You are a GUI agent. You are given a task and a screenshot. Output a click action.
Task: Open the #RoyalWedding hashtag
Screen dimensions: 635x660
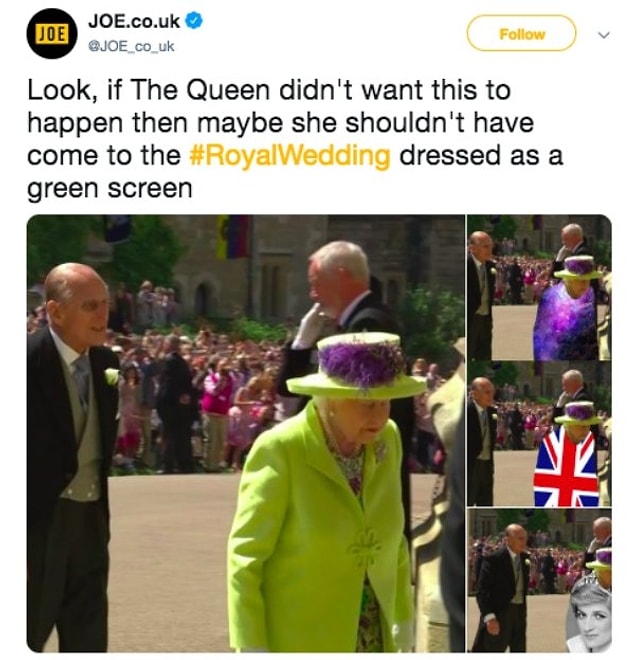coord(290,156)
